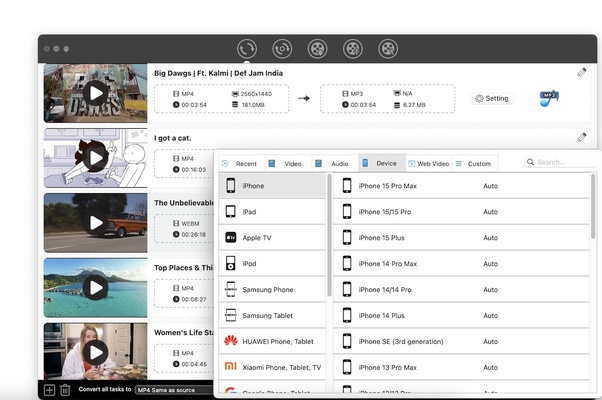Click the Big Dawgs MP3 output format box

point(387,99)
